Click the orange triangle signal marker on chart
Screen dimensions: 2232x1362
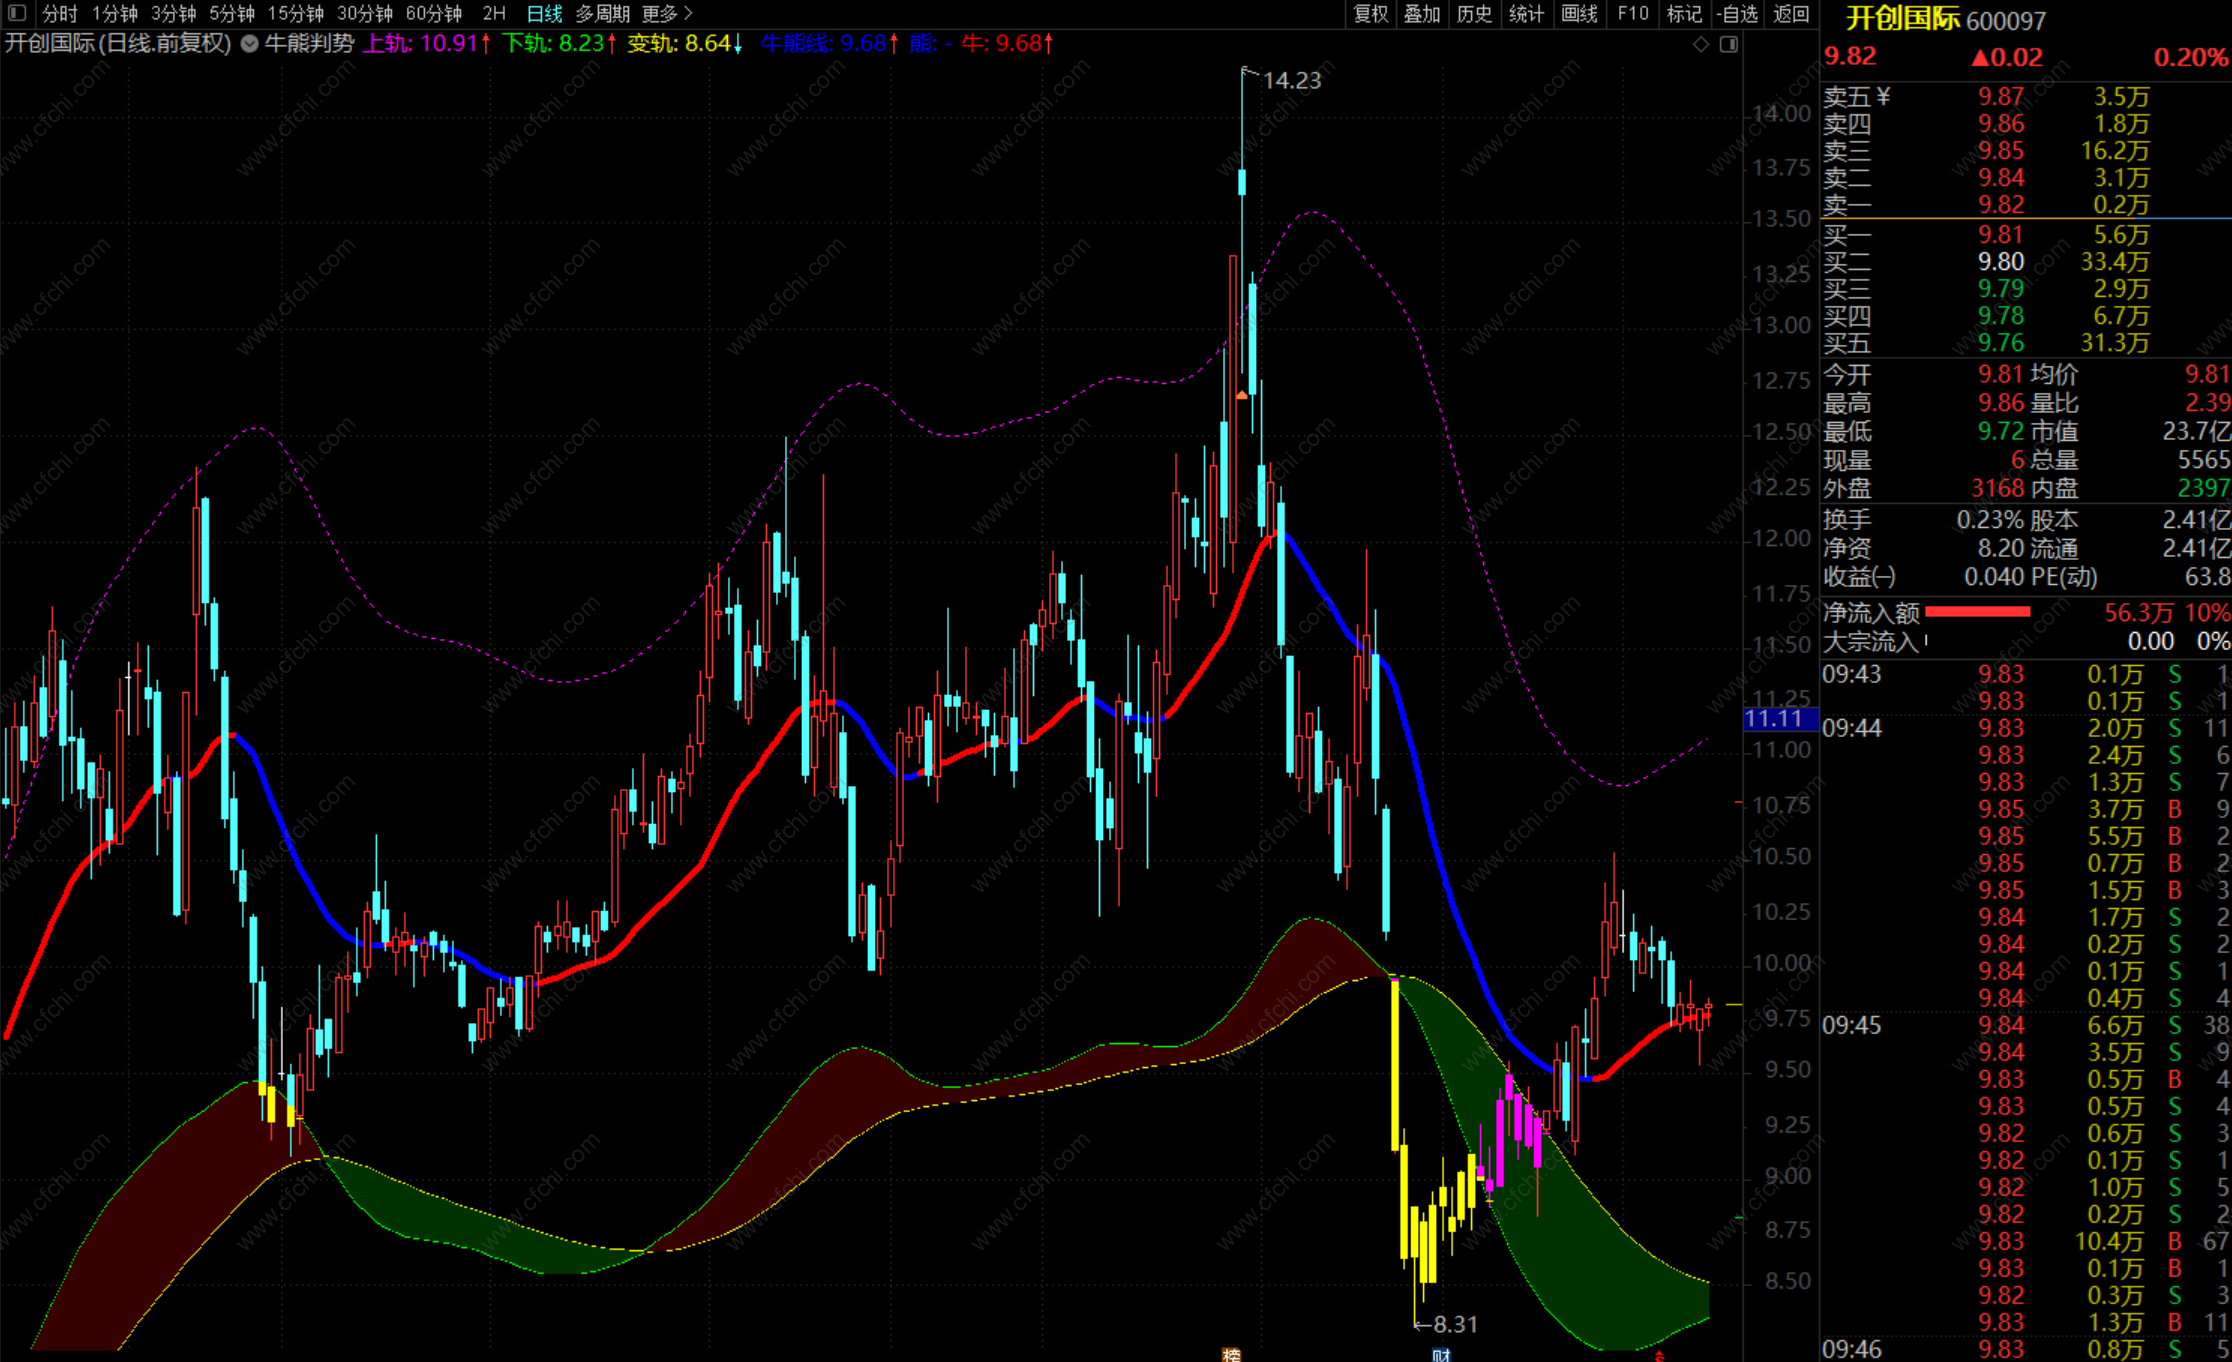tap(1241, 396)
